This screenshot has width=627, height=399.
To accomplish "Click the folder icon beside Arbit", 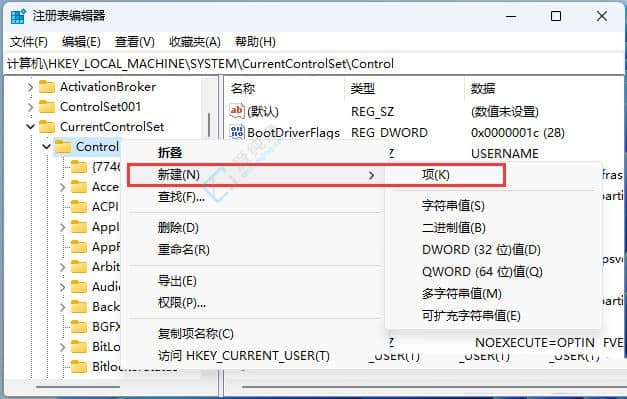I will [79, 267].
